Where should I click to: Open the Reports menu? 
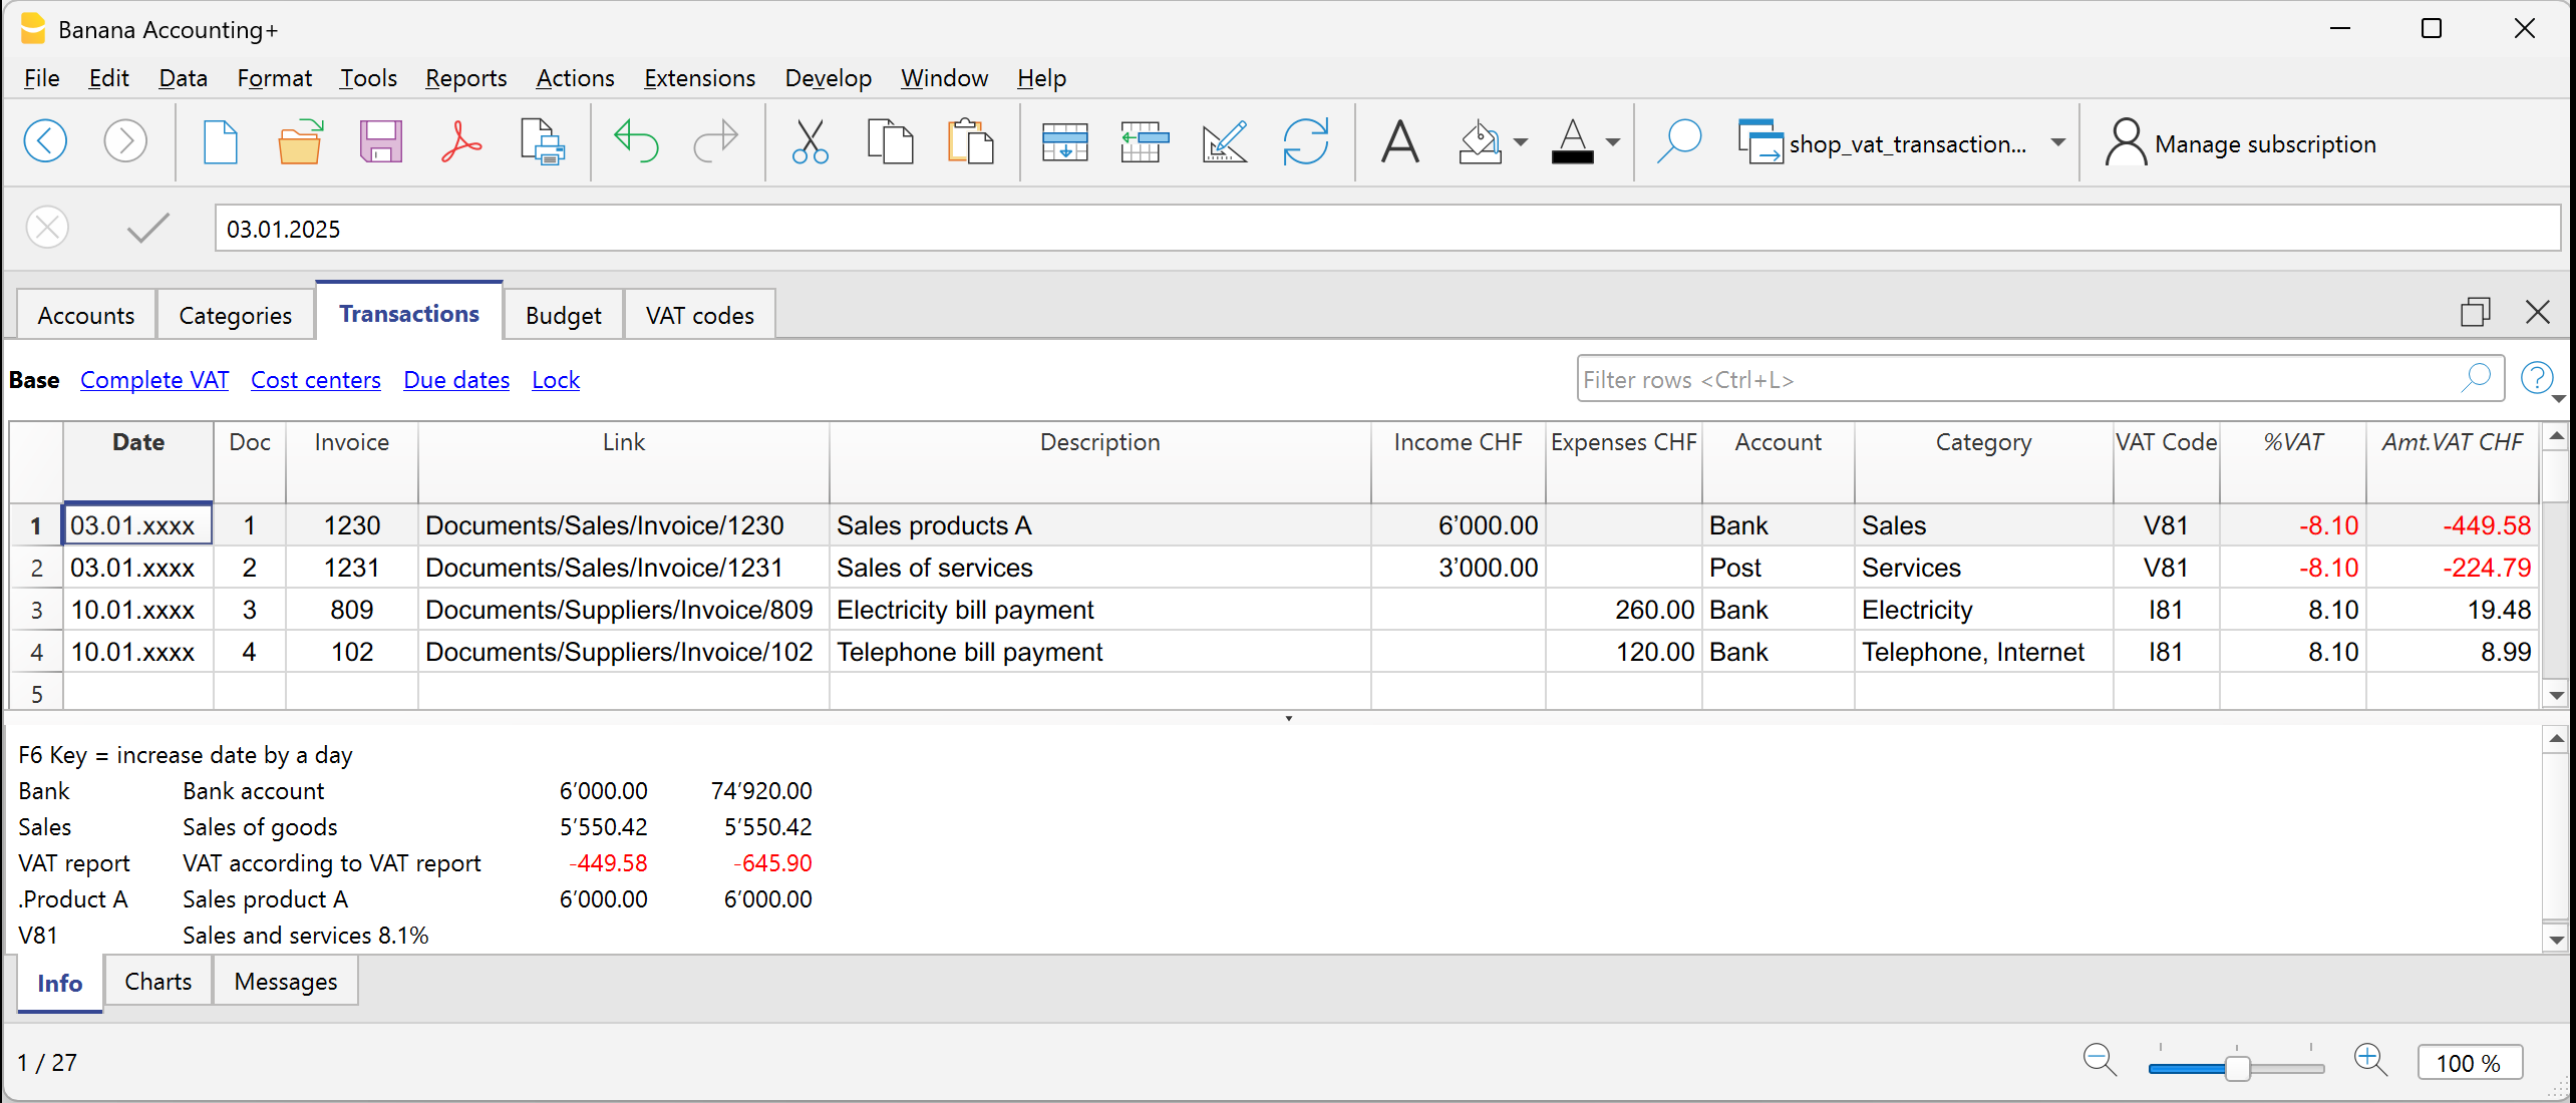click(465, 78)
